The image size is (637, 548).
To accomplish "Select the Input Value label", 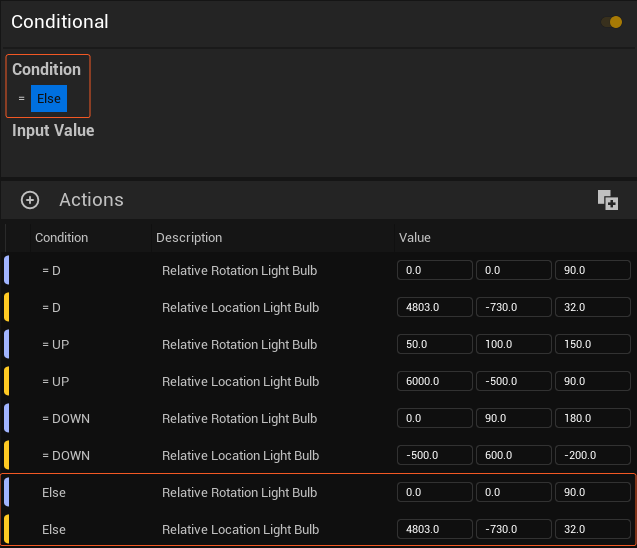I will (53, 131).
